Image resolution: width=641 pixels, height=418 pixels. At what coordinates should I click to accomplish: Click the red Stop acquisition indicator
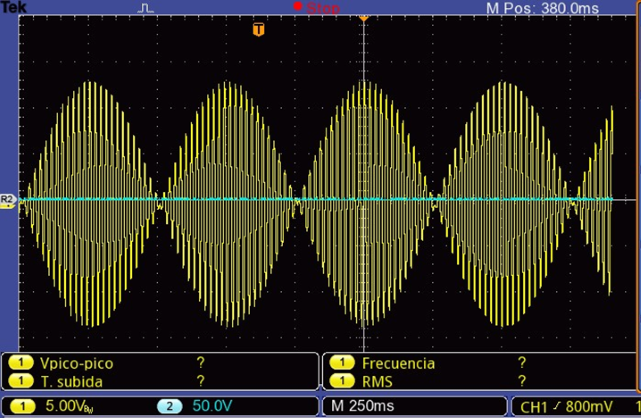coord(316,8)
